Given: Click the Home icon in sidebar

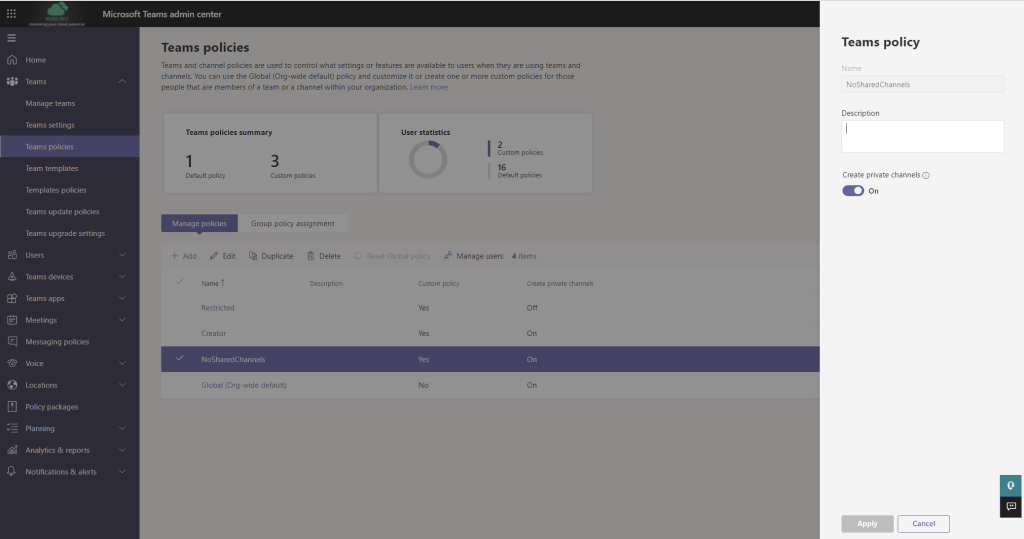Looking at the screenshot, I should (x=12, y=60).
